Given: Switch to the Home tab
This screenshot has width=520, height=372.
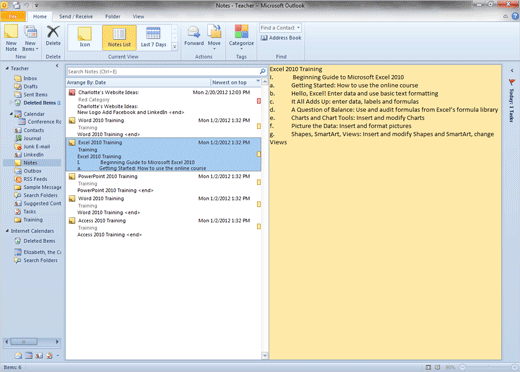Looking at the screenshot, I should [x=40, y=16].
